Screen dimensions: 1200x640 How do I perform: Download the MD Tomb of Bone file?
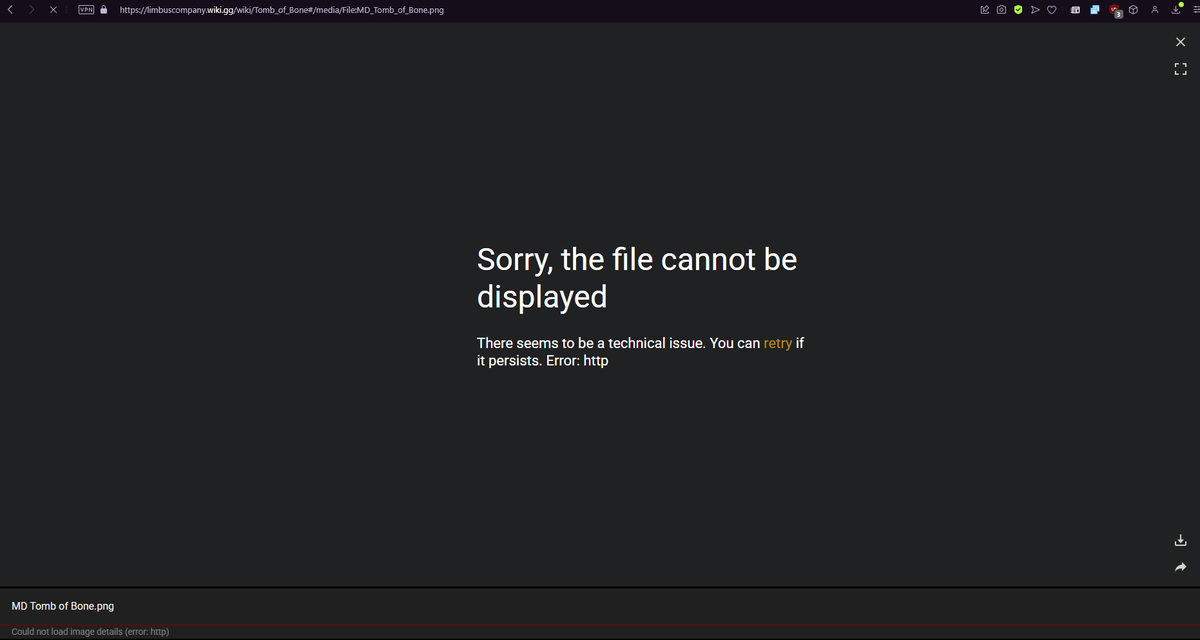[1180, 541]
